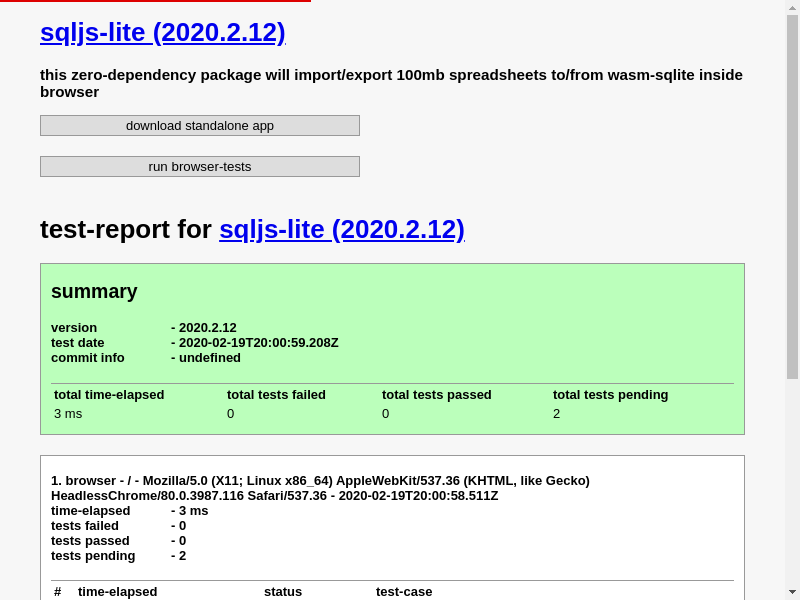Click the total tests failed header
This screenshot has height=600, width=800.
point(276,395)
